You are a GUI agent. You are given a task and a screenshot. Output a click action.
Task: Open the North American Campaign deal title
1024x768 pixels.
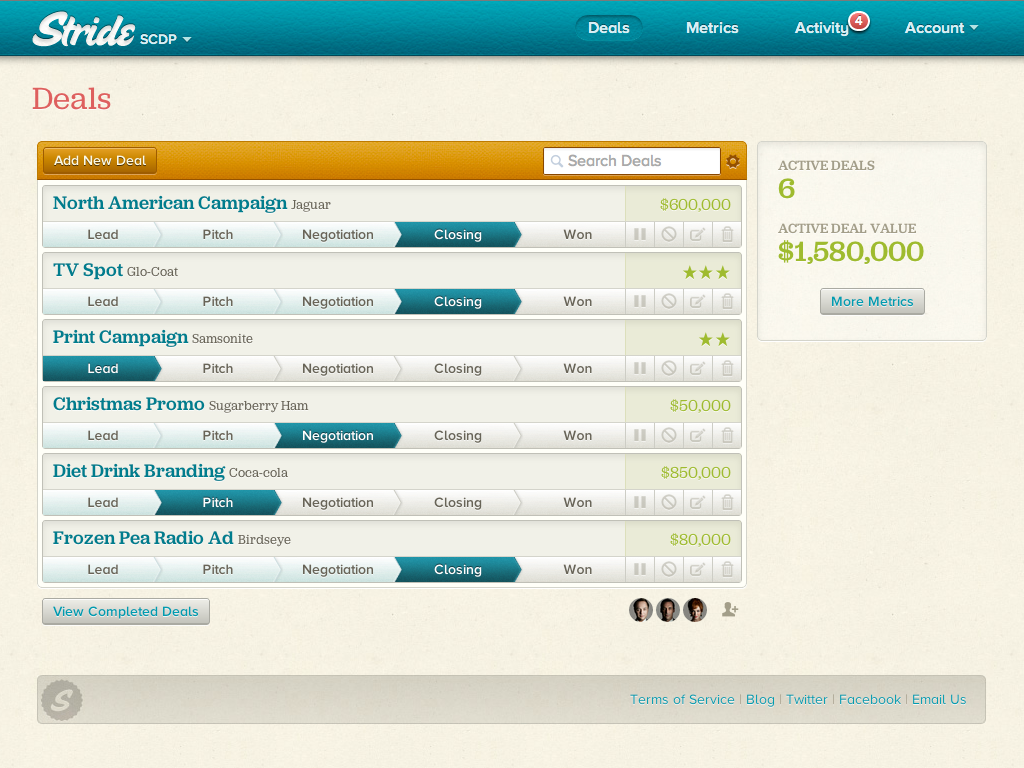(x=170, y=203)
